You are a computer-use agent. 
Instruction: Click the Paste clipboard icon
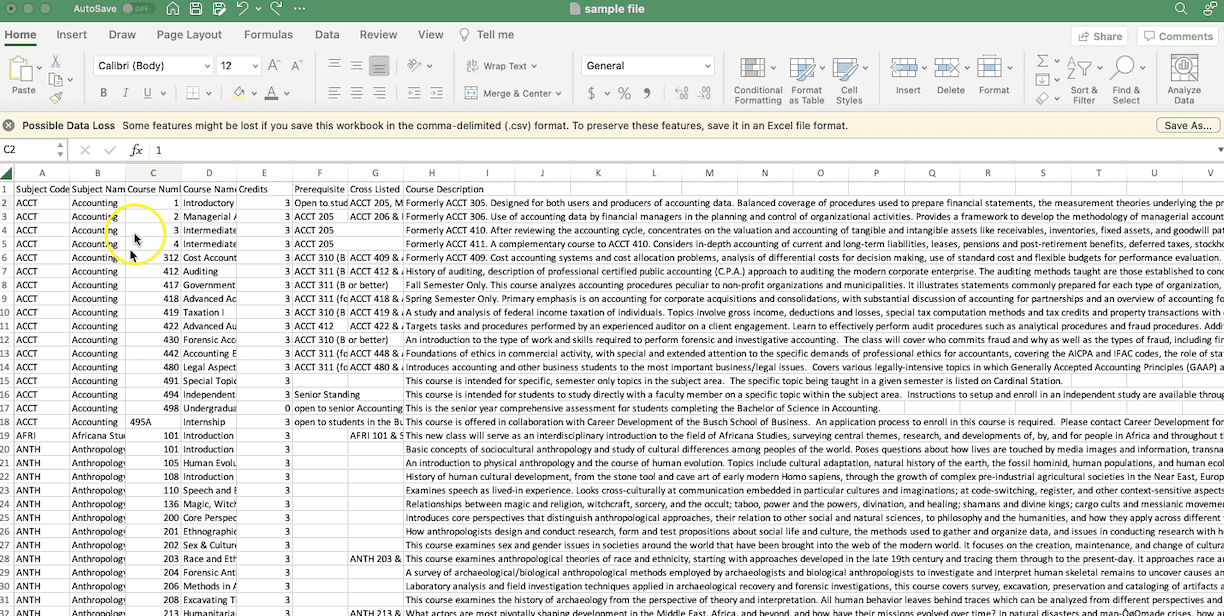21,70
